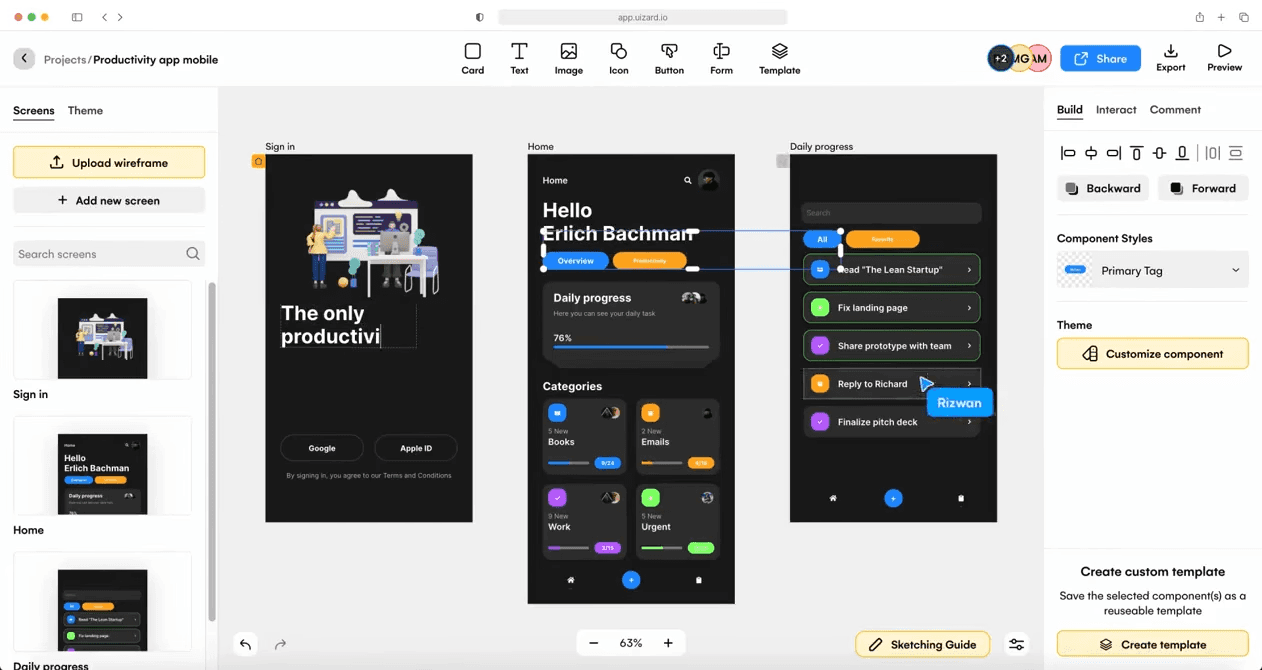The image size is (1262, 670).
Task: Click the Export icon
Action: [x=1170, y=51]
